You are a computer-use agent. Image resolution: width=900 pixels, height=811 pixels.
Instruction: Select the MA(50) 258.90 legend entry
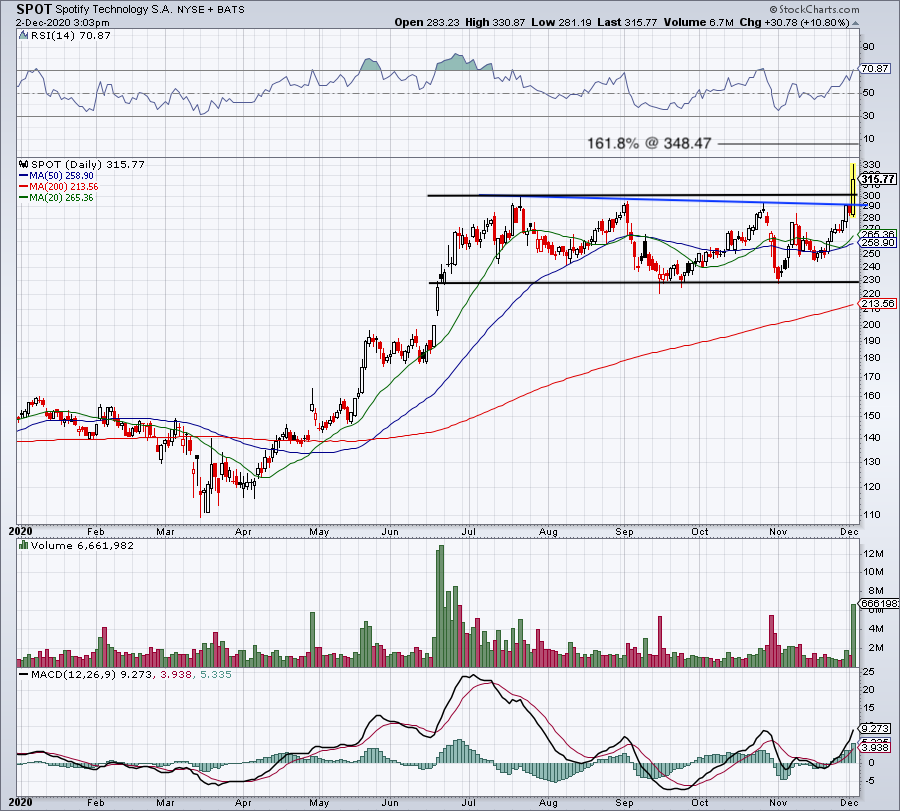61,176
